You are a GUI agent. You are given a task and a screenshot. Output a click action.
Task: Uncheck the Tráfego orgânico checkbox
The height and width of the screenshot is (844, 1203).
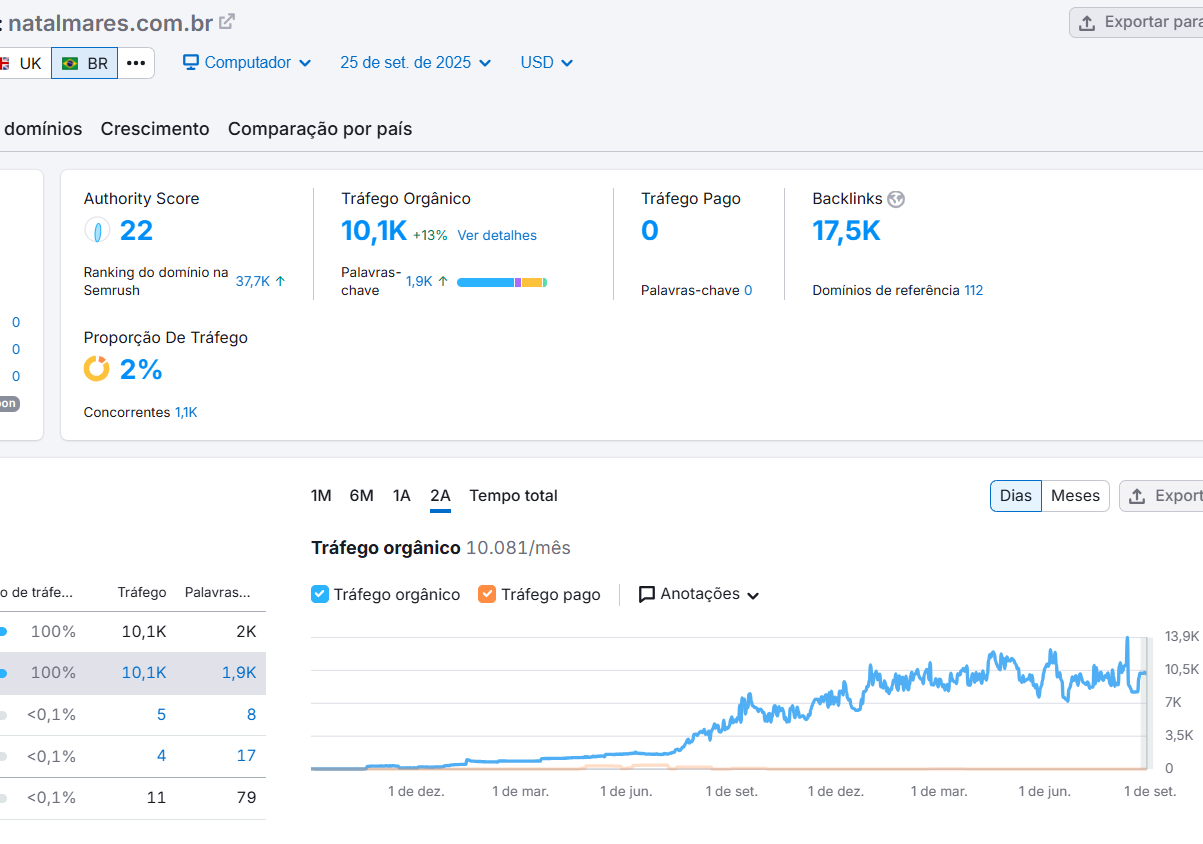(x=320, y=594)
